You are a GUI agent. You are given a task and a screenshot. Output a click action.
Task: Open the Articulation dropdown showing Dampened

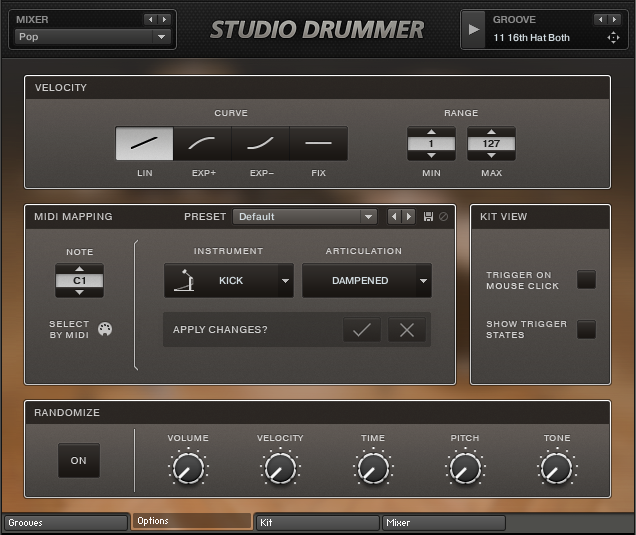[424, 281]
